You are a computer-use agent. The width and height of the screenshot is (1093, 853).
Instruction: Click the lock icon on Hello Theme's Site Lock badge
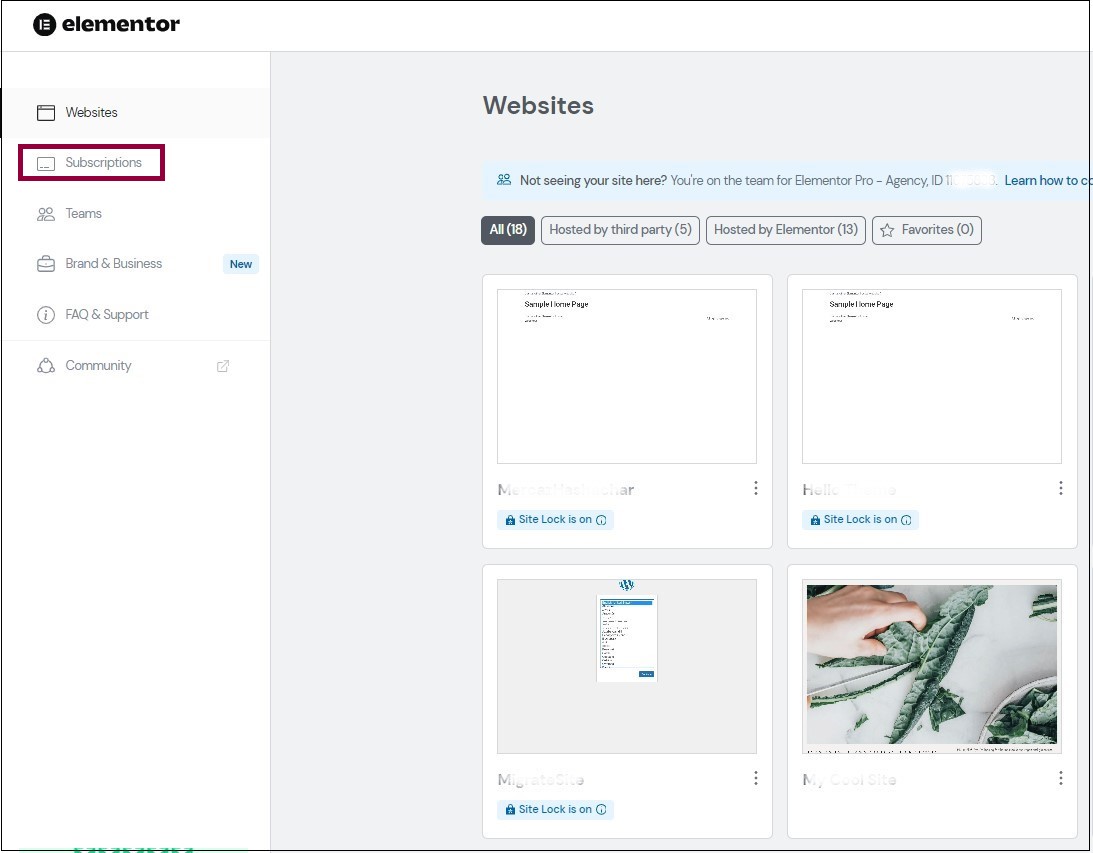tap(815, 519)
